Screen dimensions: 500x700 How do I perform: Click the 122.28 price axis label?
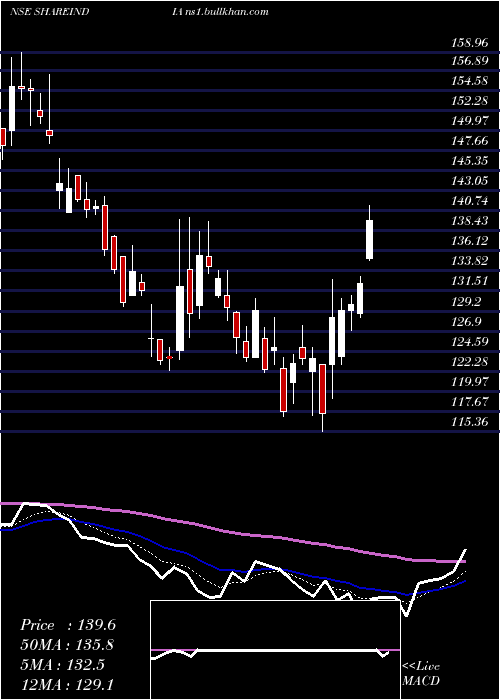[x=470, y=362]
